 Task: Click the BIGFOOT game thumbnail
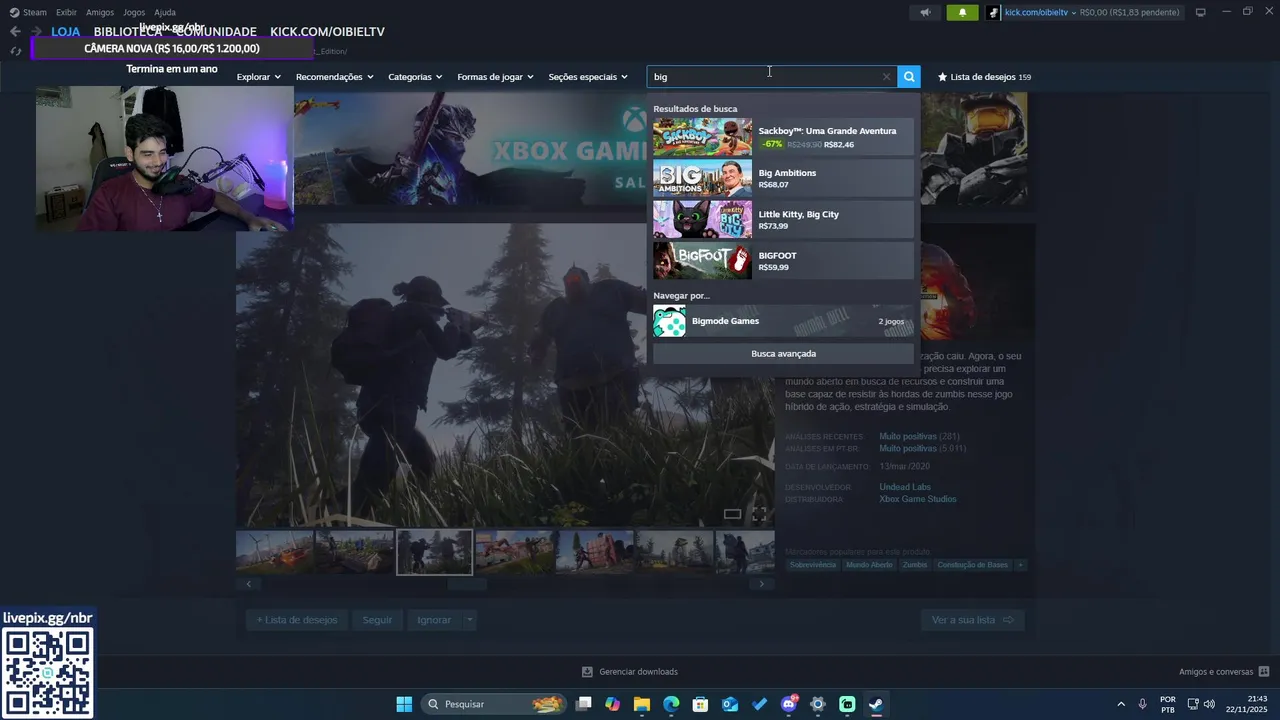(702, 261)
